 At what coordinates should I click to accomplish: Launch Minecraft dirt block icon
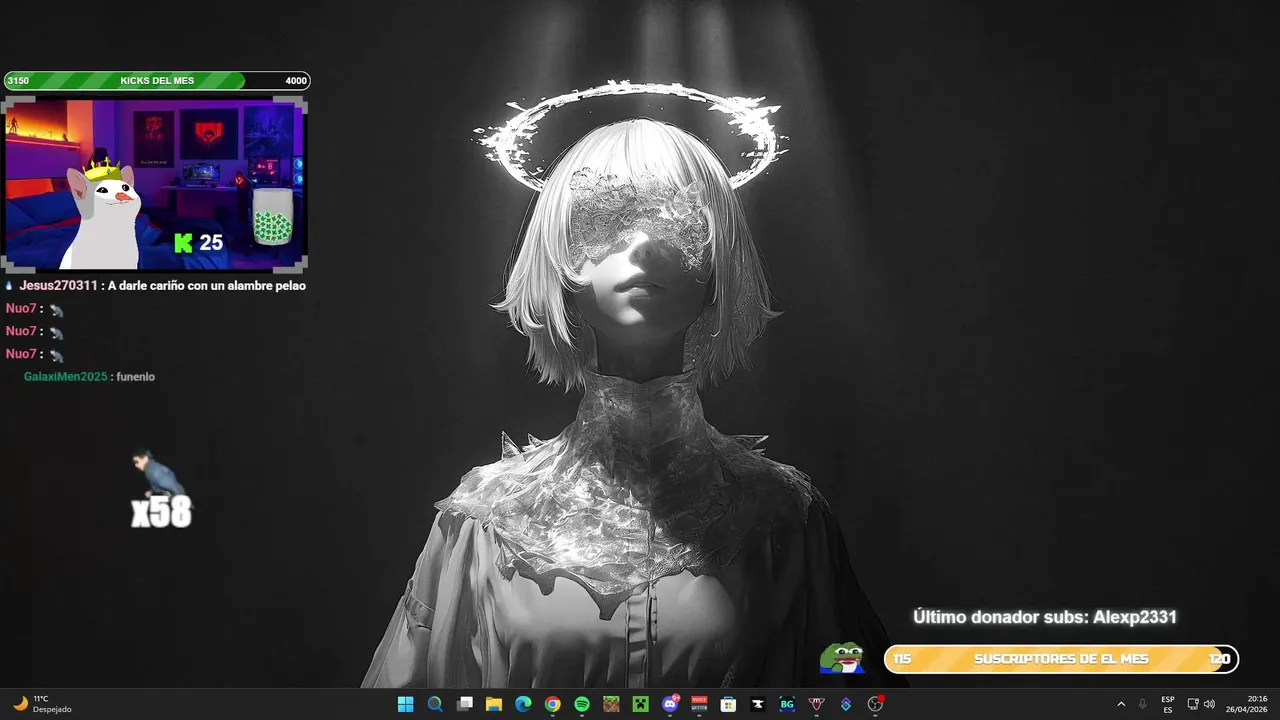pos(611,704)
